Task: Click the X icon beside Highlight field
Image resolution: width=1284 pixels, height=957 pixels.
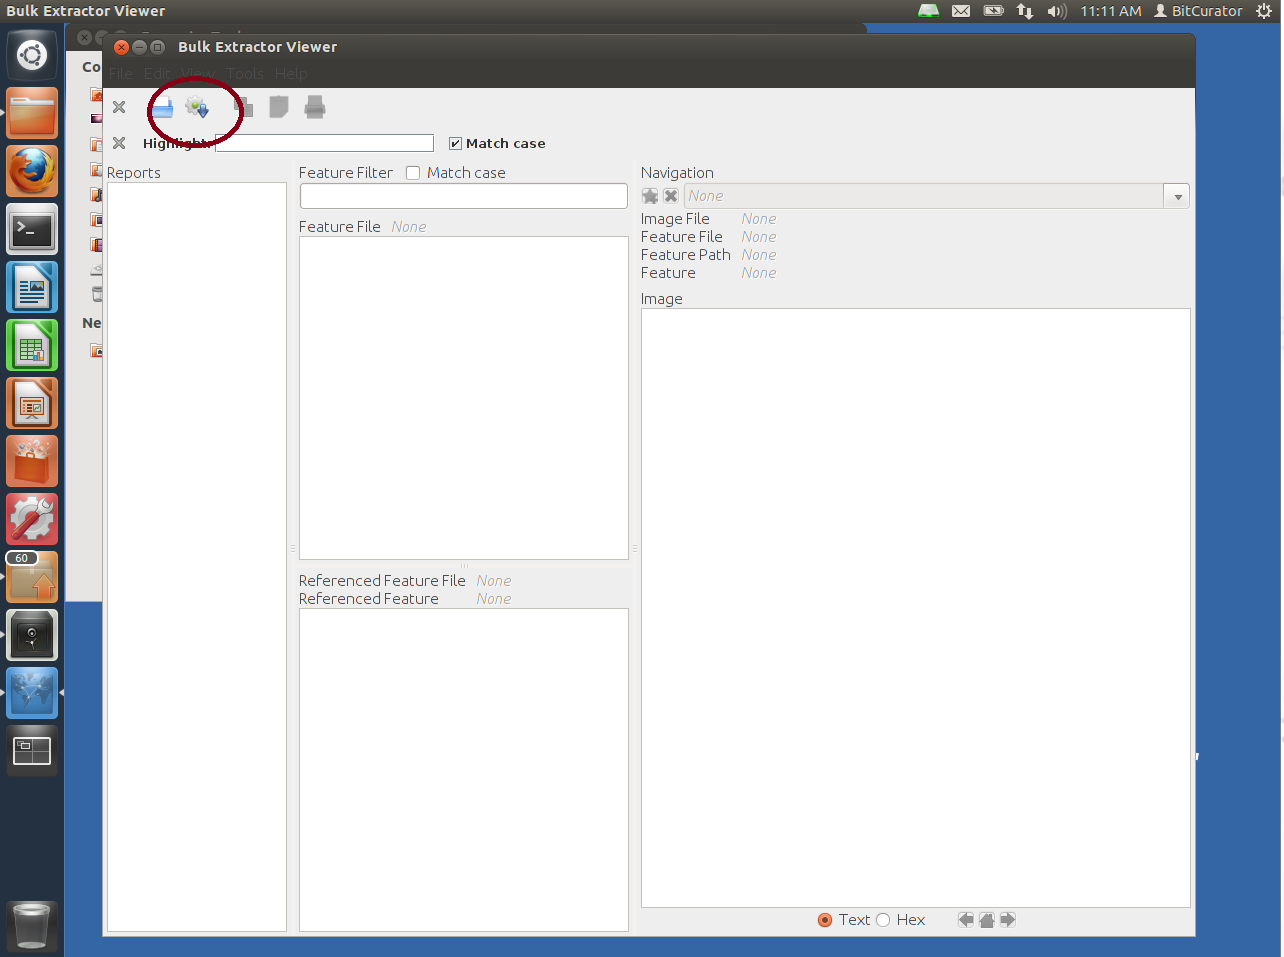Action: 119,143
